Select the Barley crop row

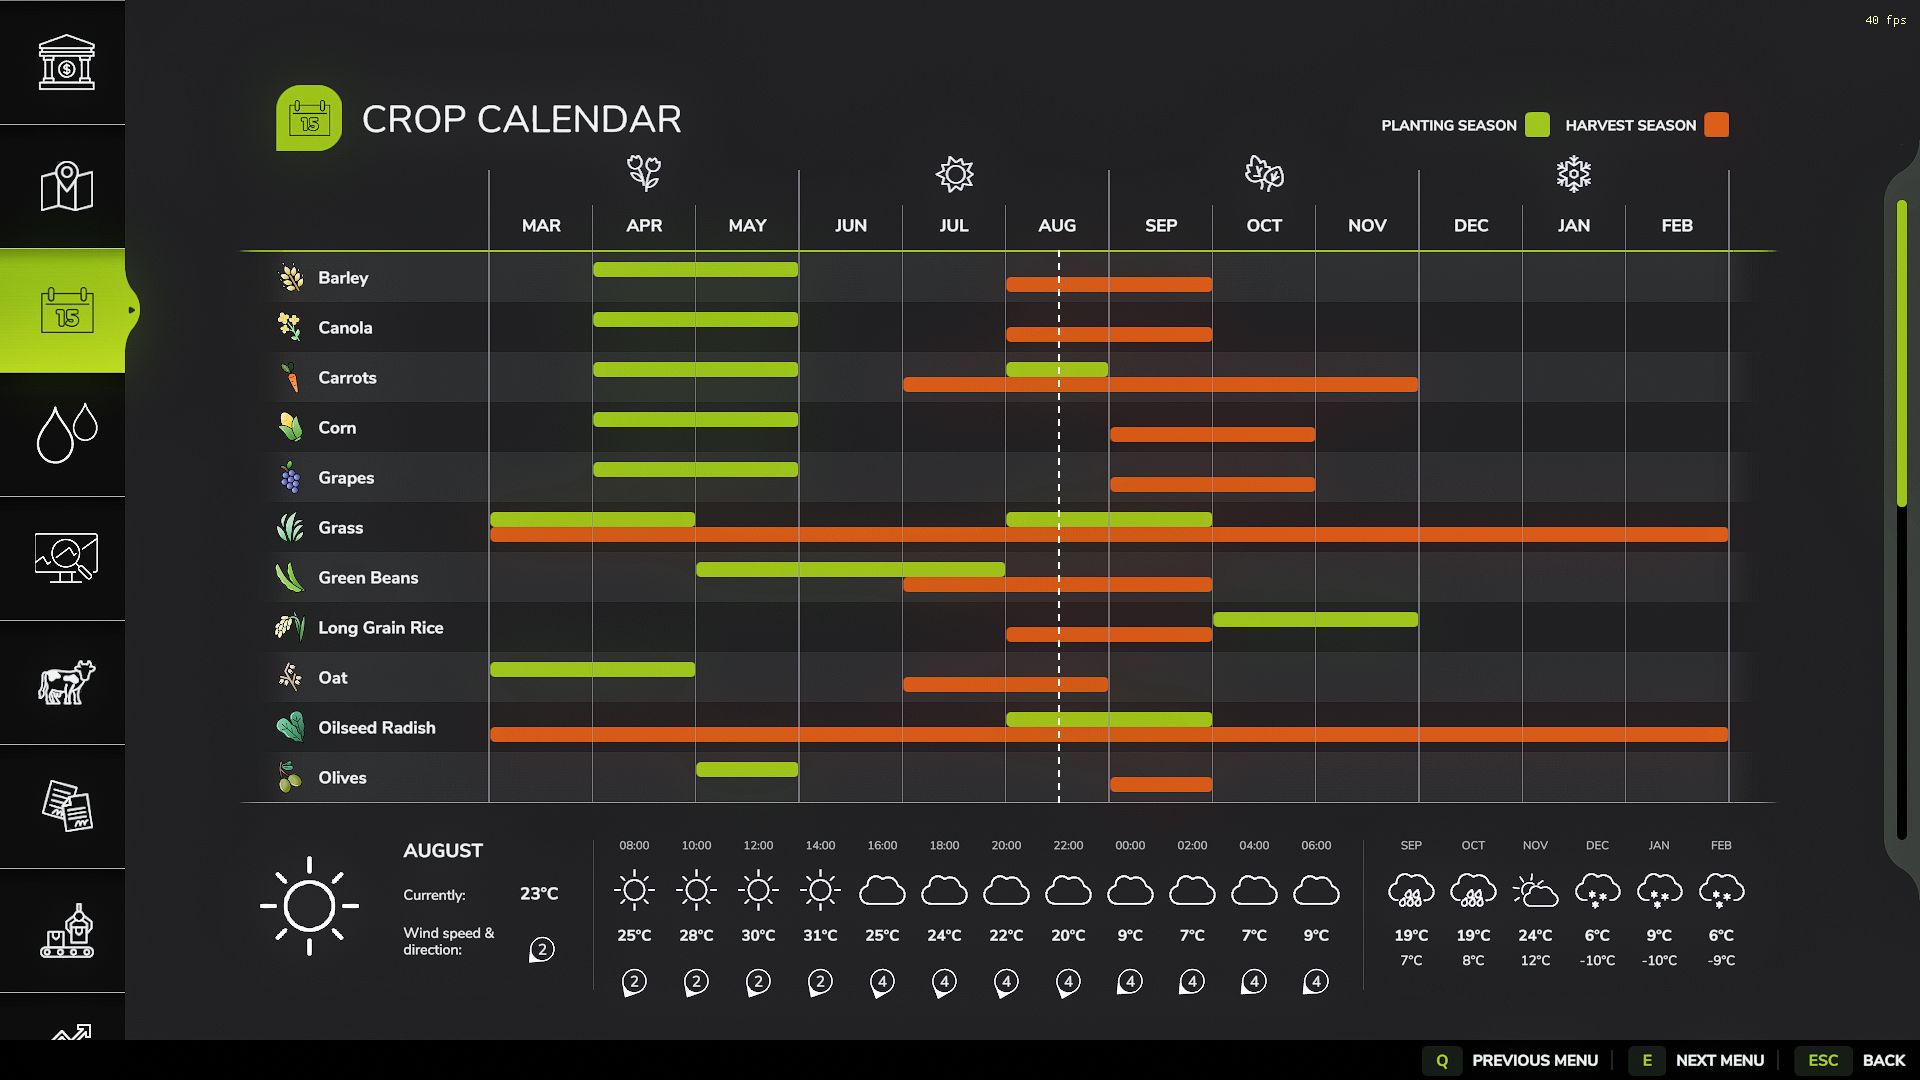pyautogui.click(x=343, y=278)
